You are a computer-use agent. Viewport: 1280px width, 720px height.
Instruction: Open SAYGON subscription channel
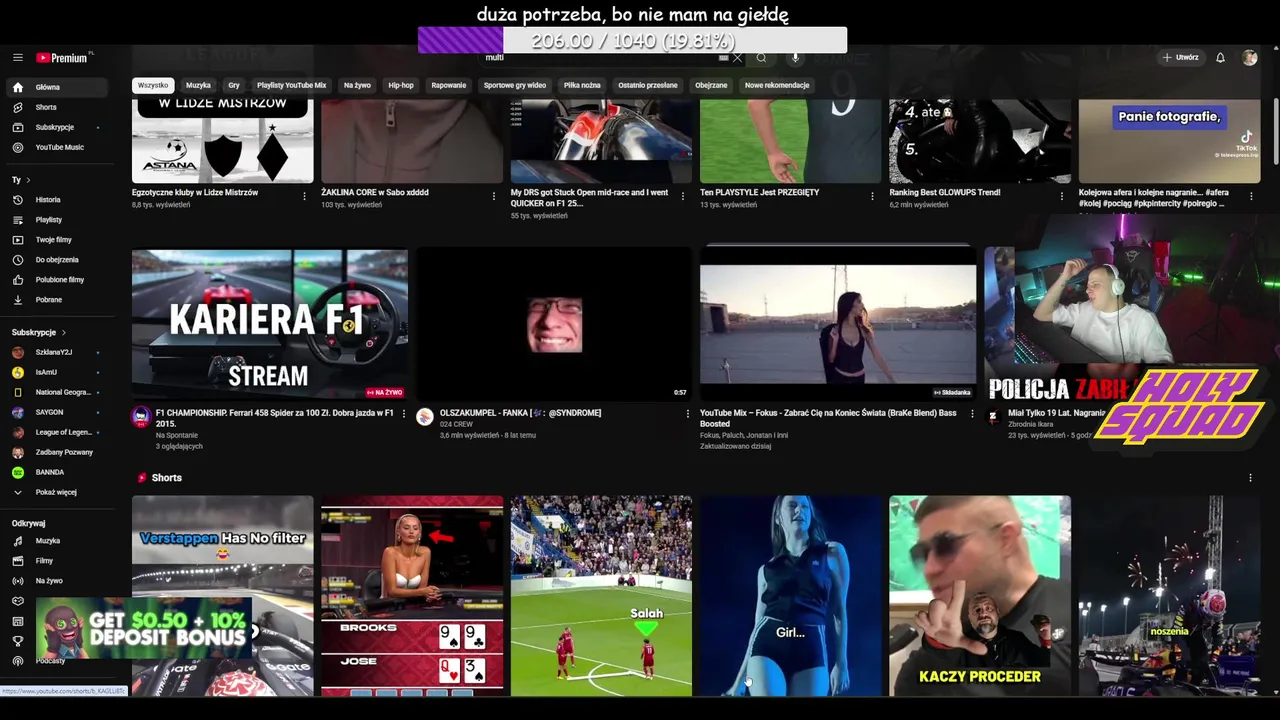click(x=57, y=412)
